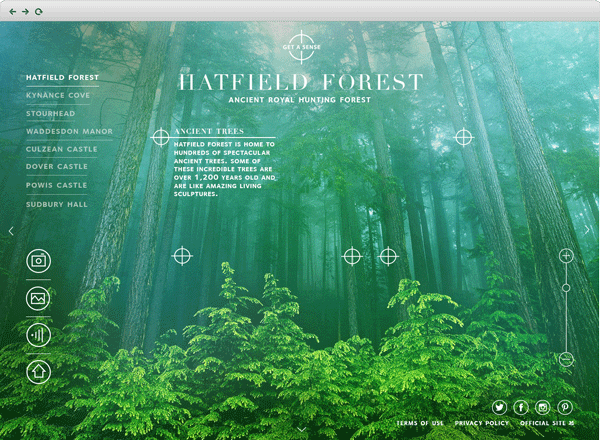Select Kynance Cove in the location menu
The width and height of the screenshot is (600, 440).
[x=58, y=95]
